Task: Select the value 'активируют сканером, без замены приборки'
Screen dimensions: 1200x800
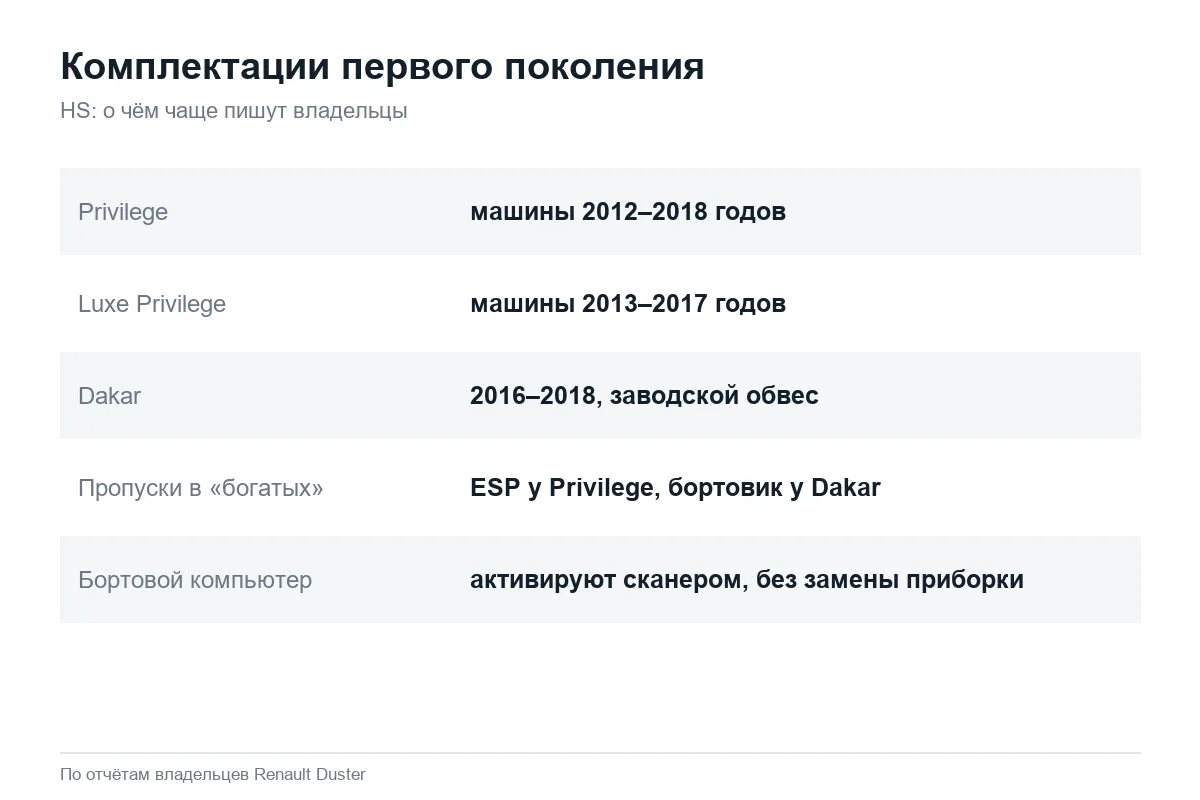Action: pyautogui.click(x=747, y=580)
